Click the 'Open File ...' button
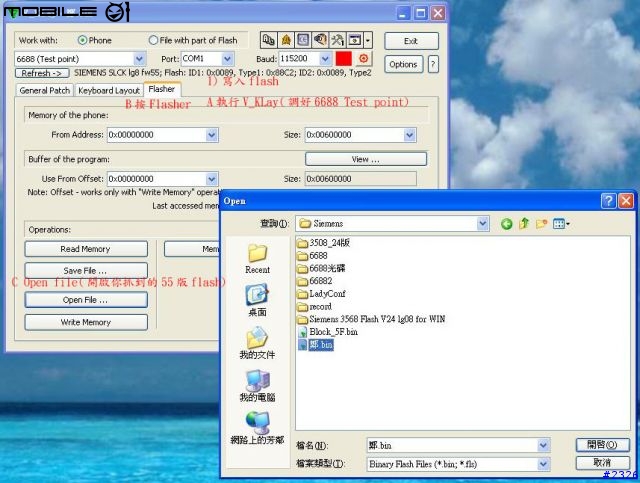The height and width of the screenshot is (483, 640). 86,300
